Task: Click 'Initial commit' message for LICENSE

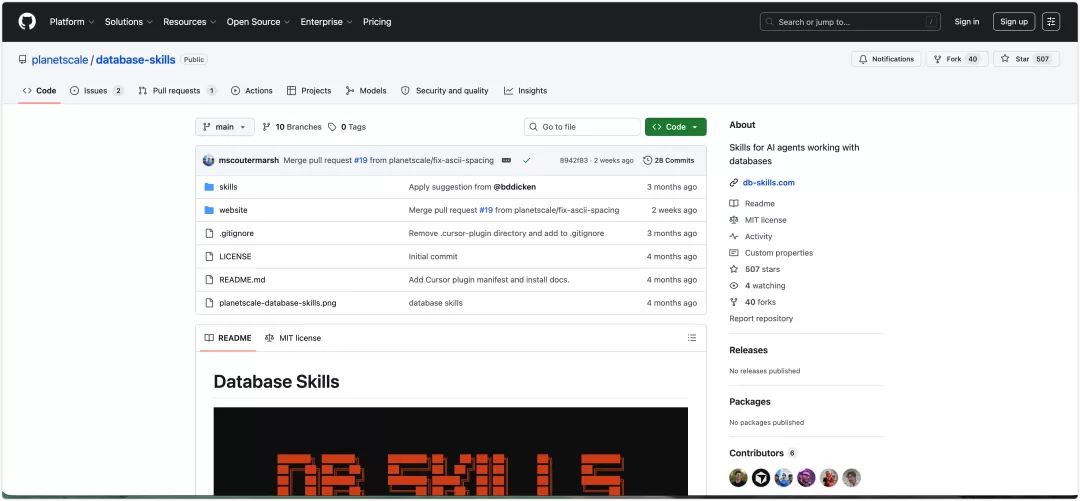Action: [x=433, y=256]
